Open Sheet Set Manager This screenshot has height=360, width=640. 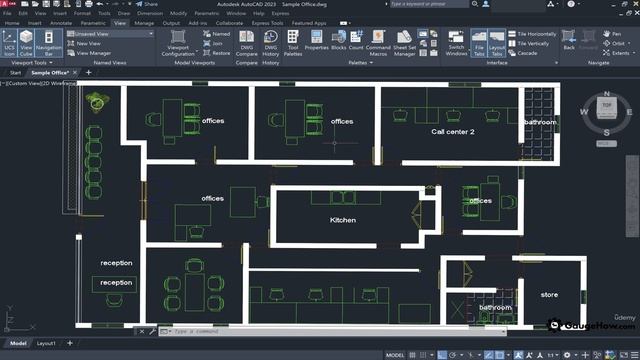[404, 43]
